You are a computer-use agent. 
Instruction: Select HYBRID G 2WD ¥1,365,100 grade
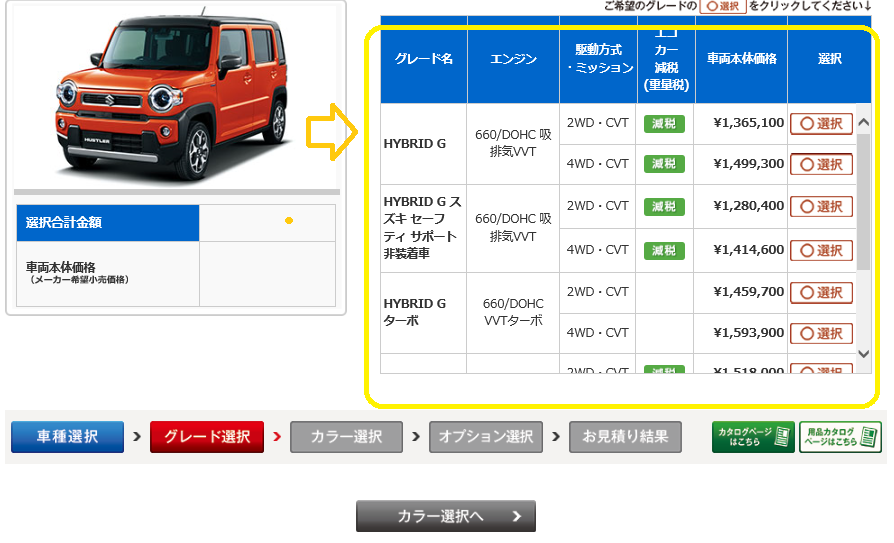click(x=821, y=124)
